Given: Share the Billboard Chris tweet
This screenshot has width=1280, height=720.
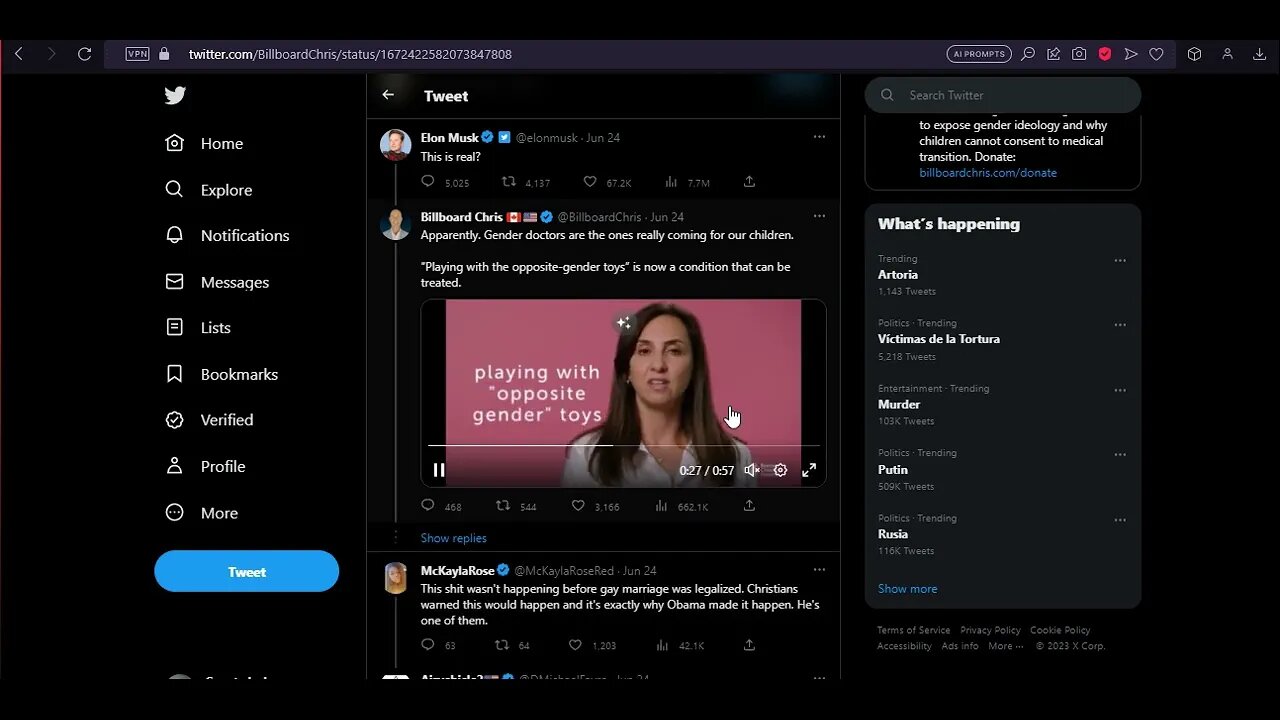Looking at the screenshot, I should point(749,506).
